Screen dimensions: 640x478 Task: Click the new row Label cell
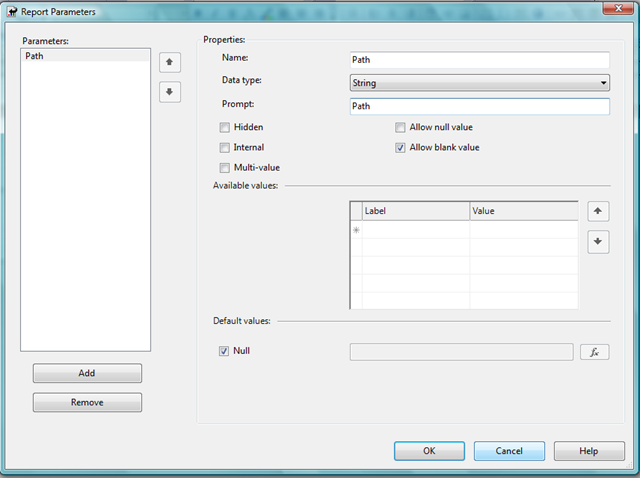click(x=416, y=230)
